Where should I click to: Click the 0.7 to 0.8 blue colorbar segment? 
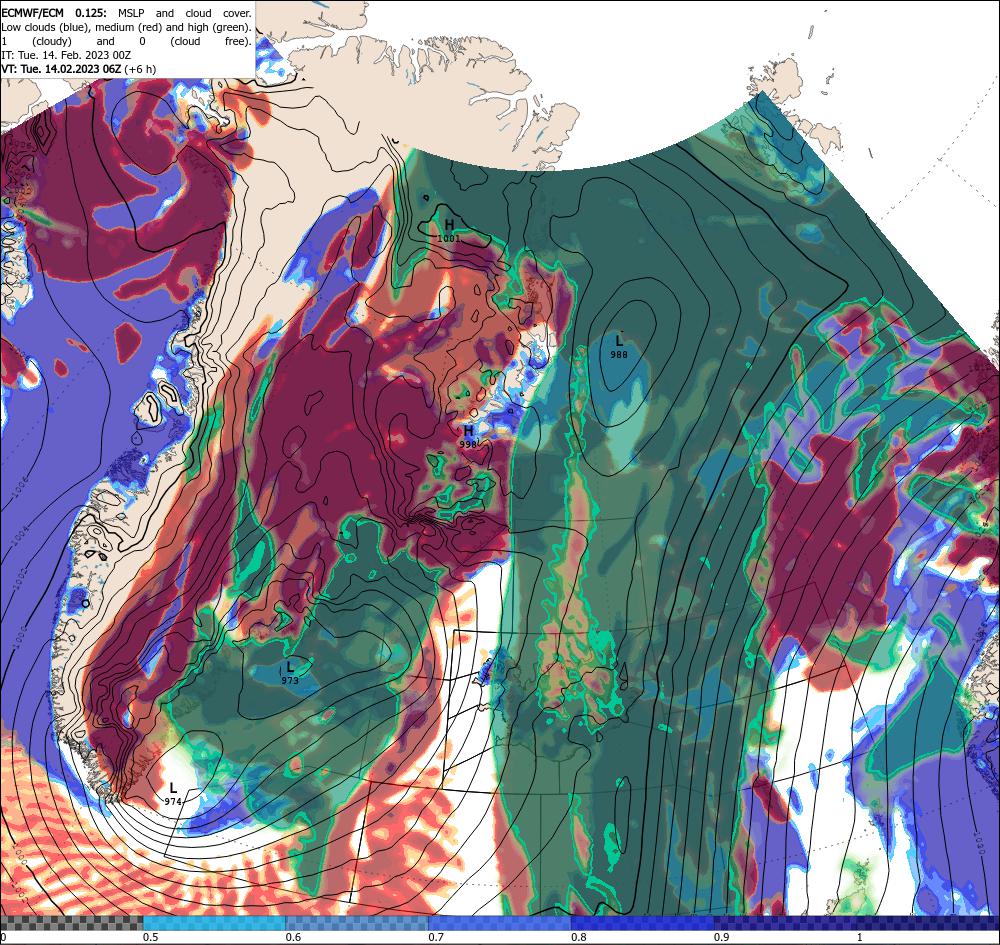coord(500,923)
